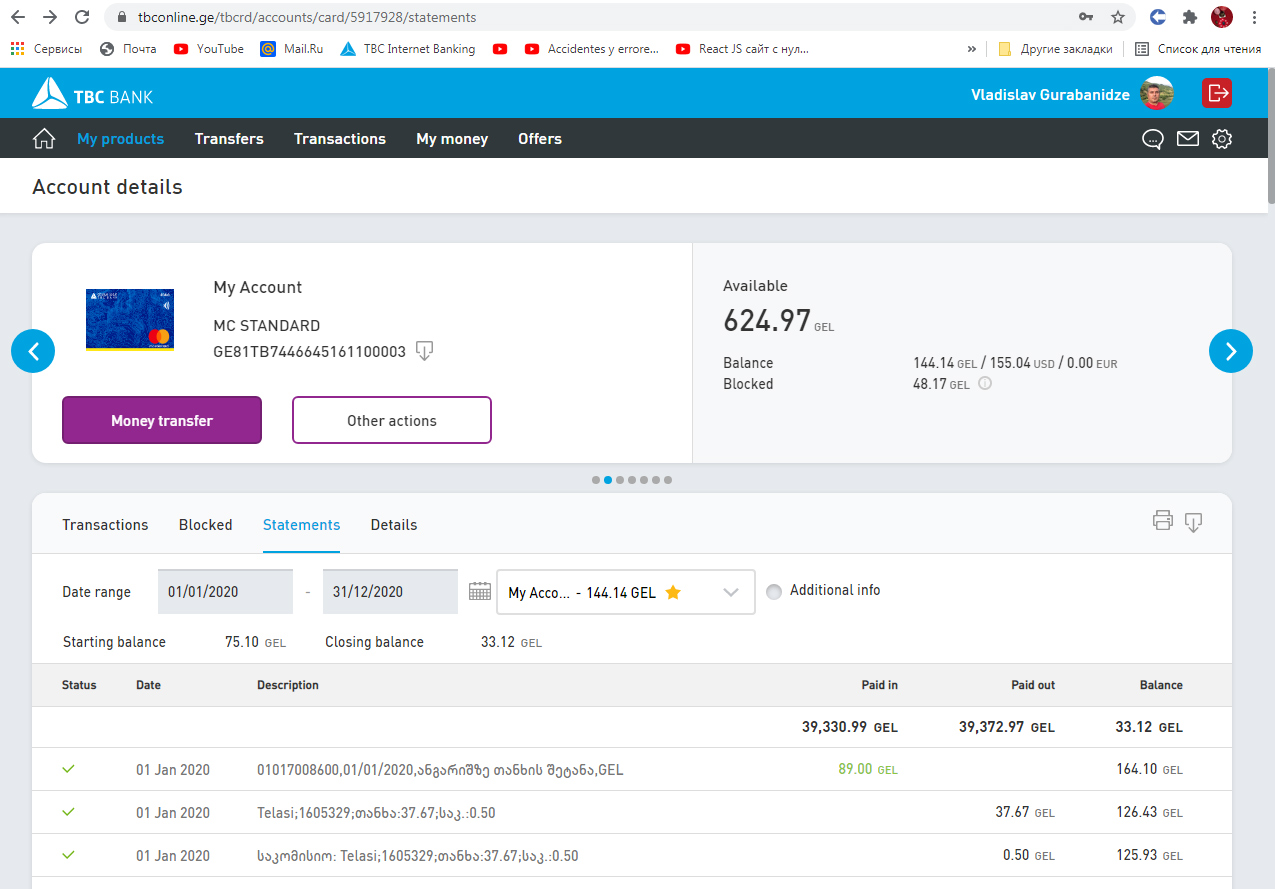Print the statement using printer icon

click(1162, 520)
